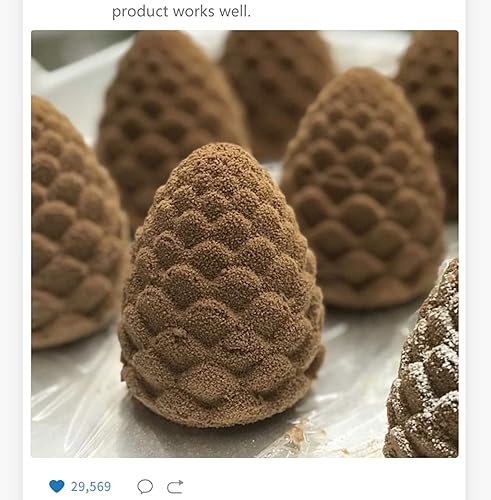Click the center pine cone cake in photo
The height and width of the screenshot is (500, 491).
tap(222, 287)
